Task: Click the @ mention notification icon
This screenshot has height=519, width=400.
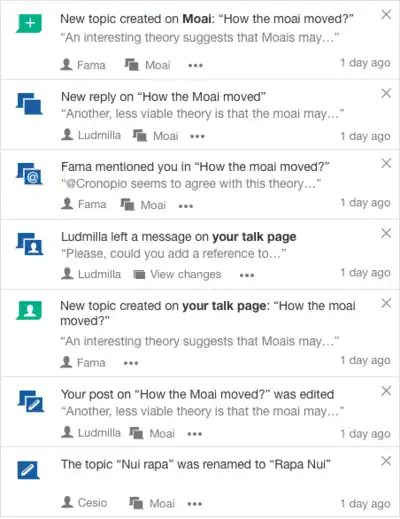Action: pos(29,174)
